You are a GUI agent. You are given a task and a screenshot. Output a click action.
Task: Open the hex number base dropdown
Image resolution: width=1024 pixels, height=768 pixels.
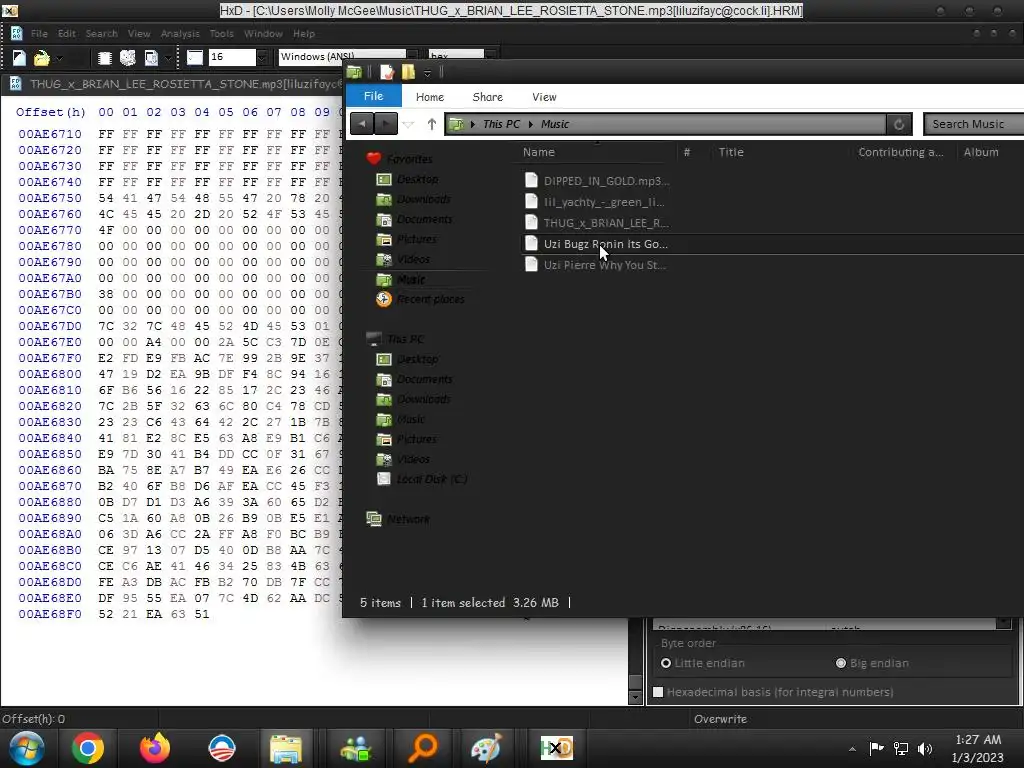(462, 56)
